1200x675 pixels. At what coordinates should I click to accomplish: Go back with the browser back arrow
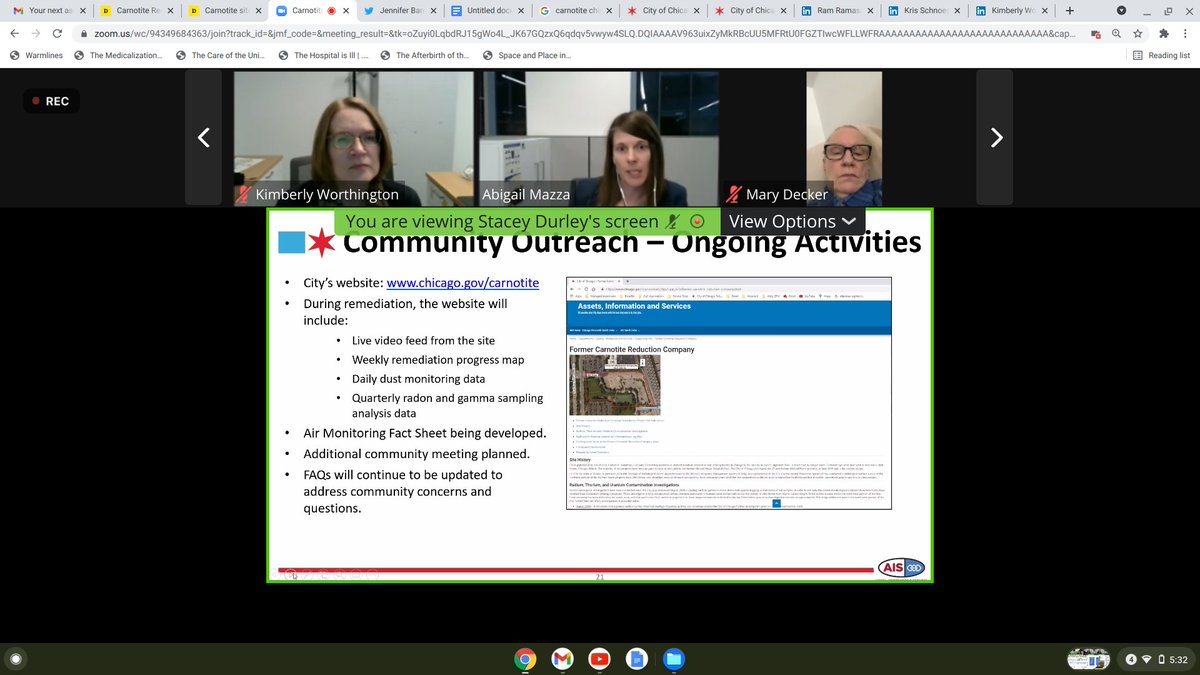(13, 32)
